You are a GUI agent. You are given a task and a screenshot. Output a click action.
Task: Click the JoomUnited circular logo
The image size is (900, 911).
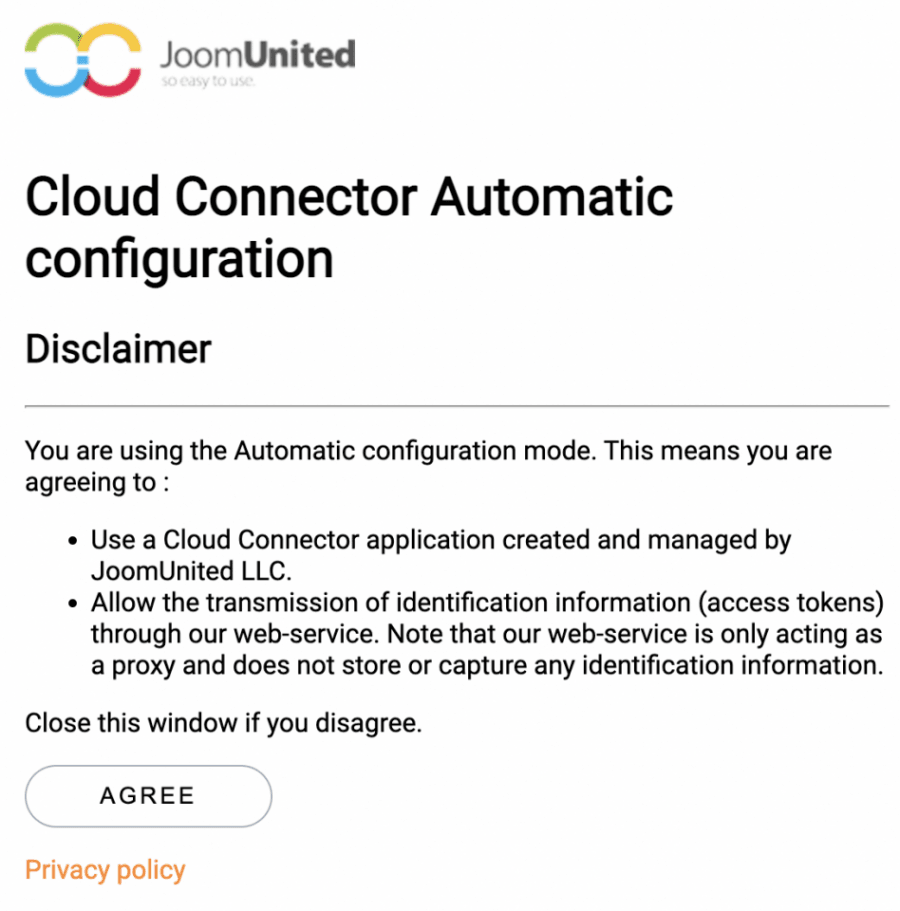pos(83,61)
